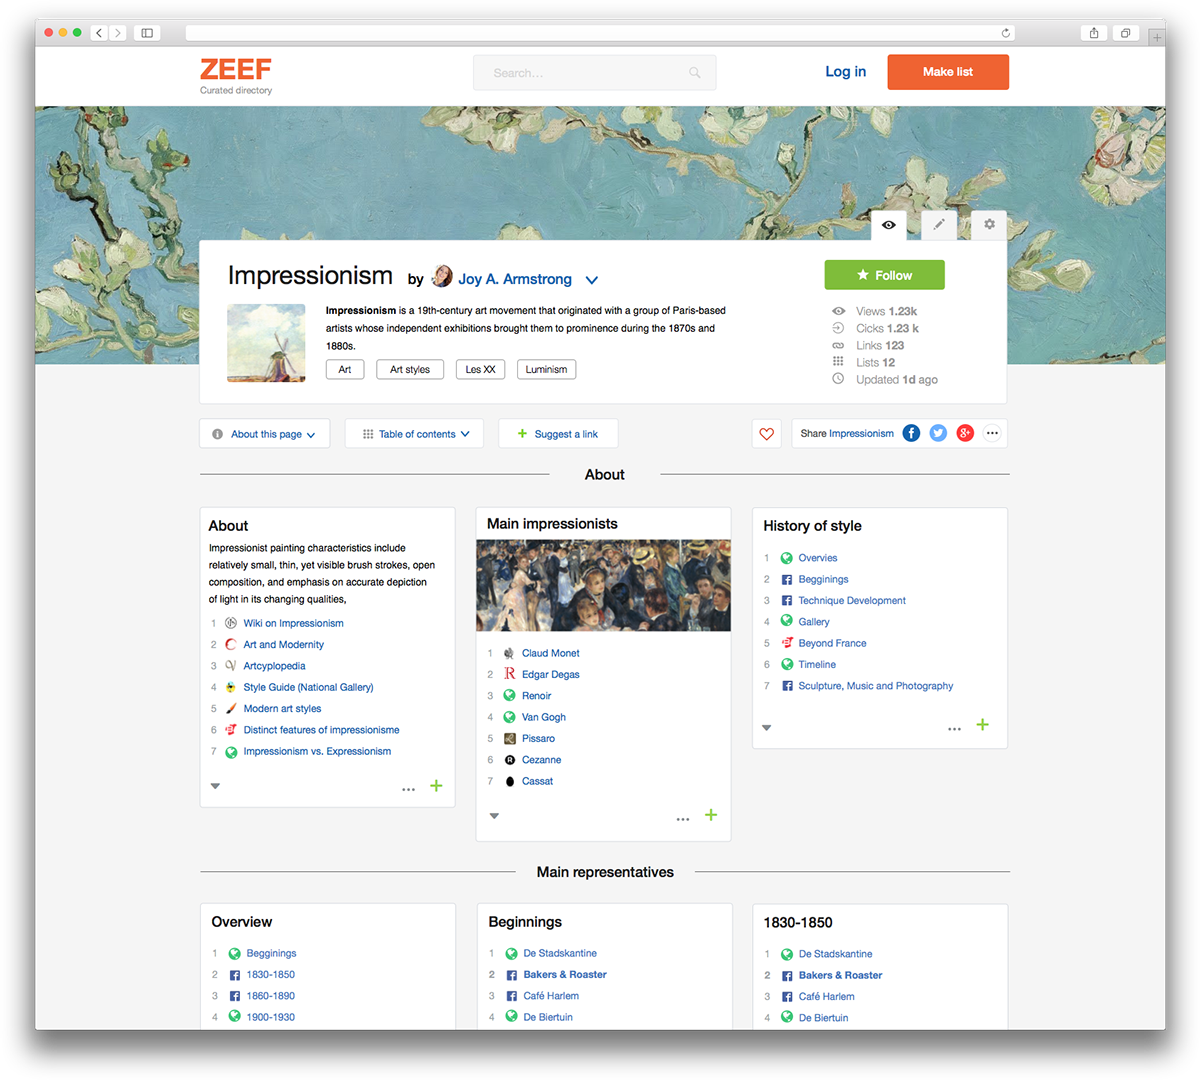
Task: Open windmill painting thumbnail
Action: coord(266,343)
